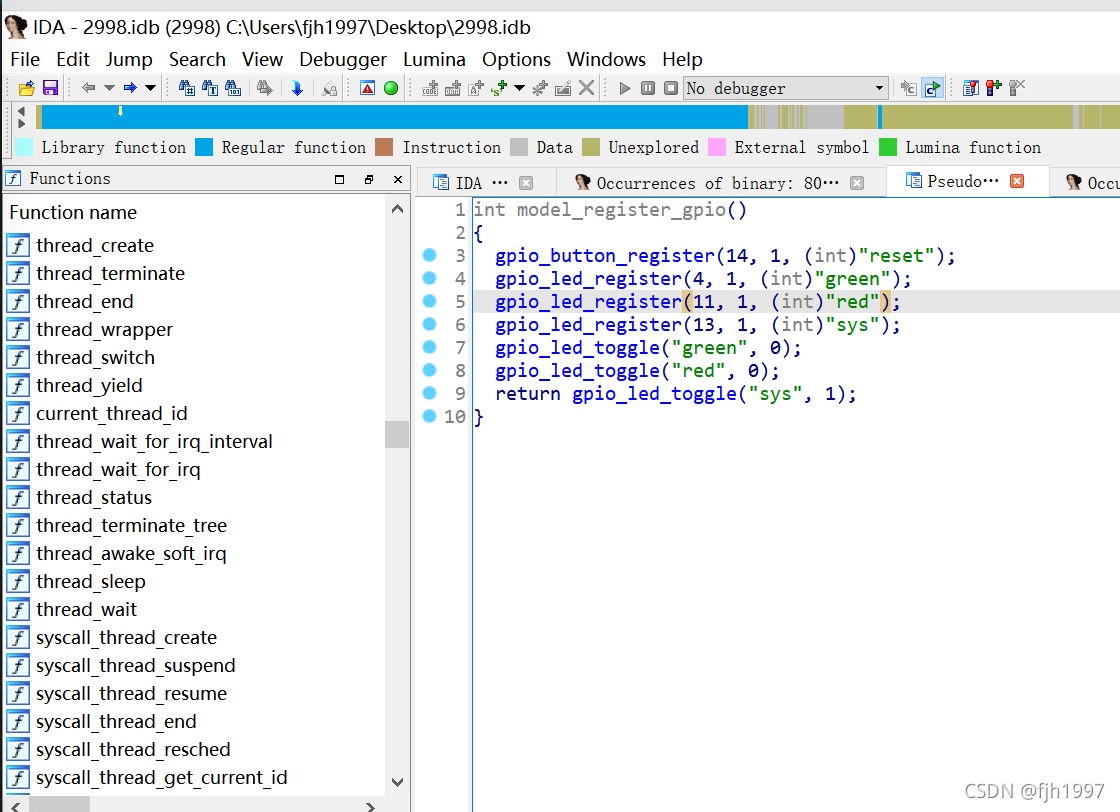Toggle breakpoint dot on line 9
Screen dimensions: 1120x812
click(x=429, y=393)
